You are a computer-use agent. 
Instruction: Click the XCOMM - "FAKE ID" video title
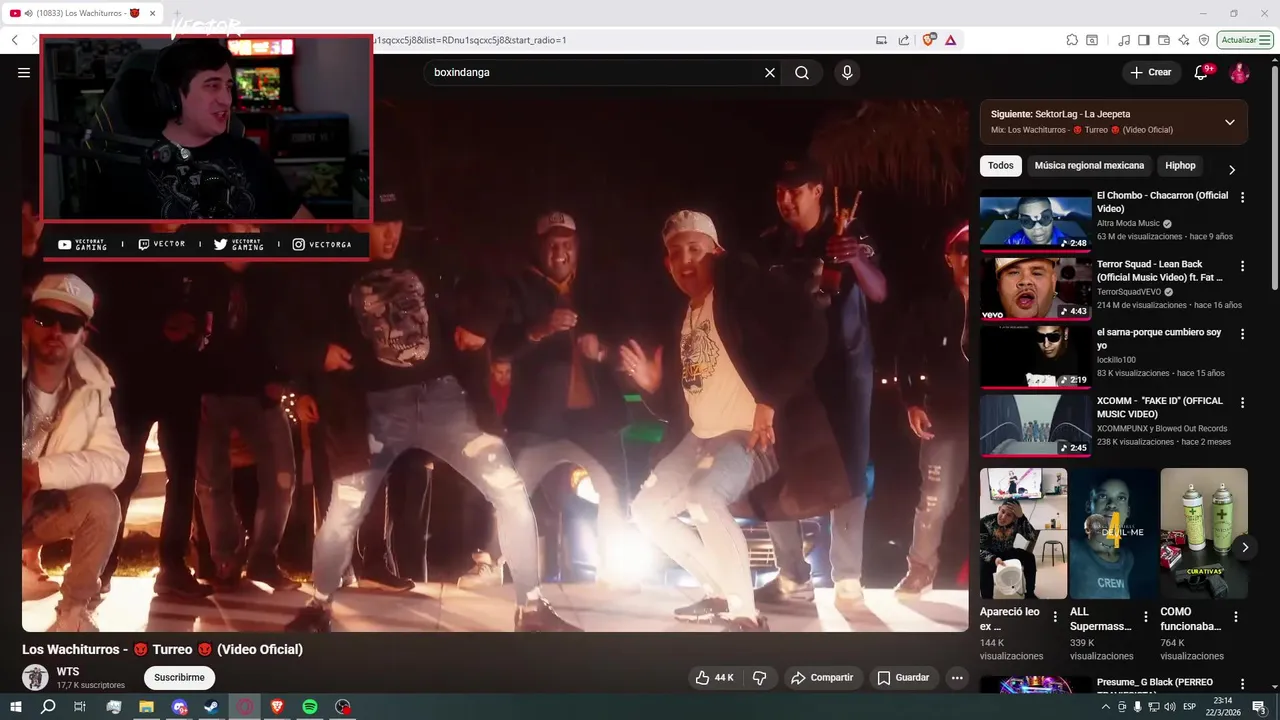tap(1160, 407)
